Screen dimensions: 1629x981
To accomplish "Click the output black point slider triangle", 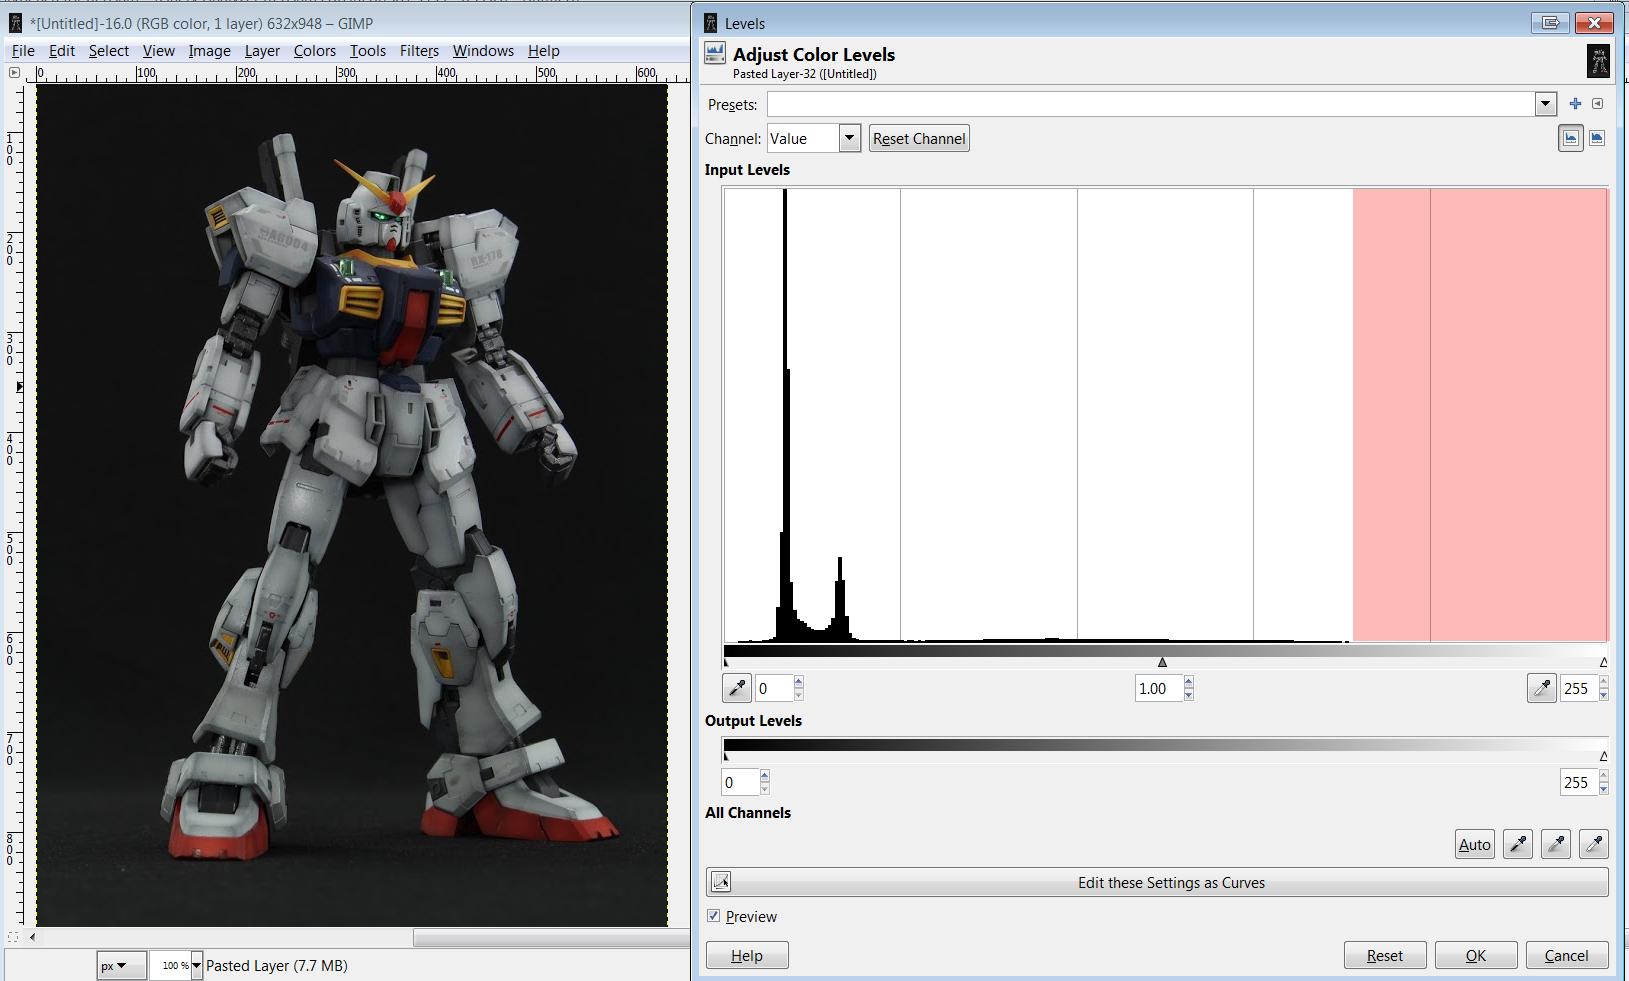I will 726,756.
